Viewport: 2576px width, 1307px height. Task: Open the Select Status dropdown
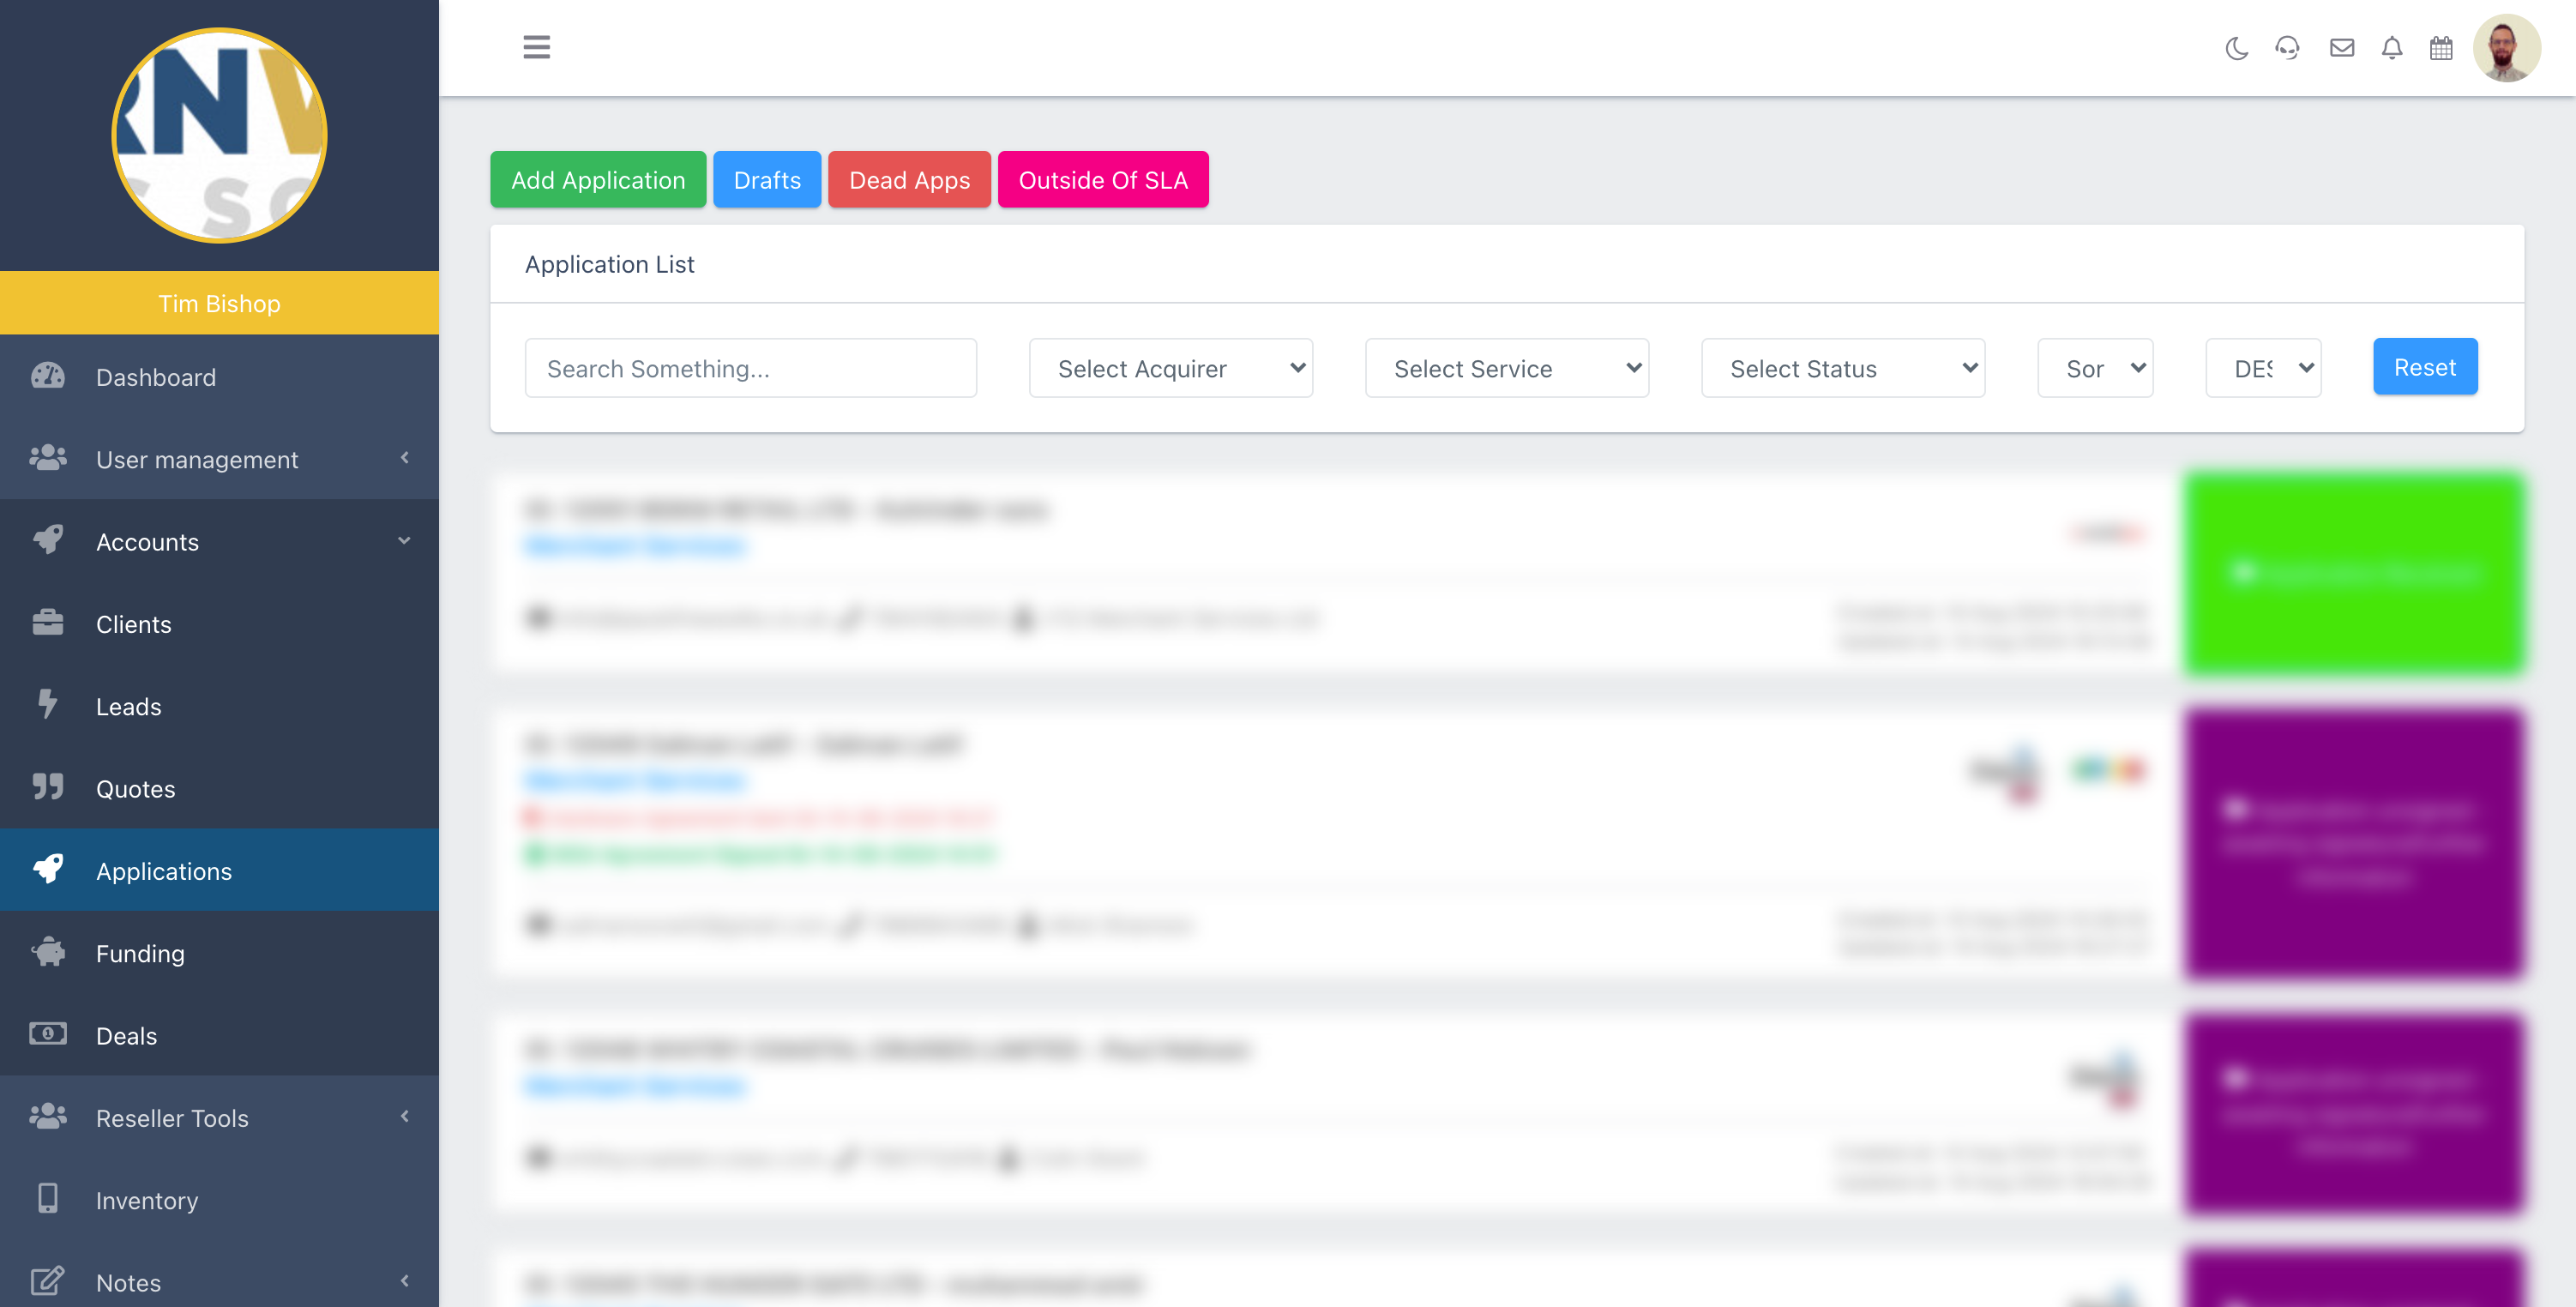pyautogui.click(x=1842, y=368)
